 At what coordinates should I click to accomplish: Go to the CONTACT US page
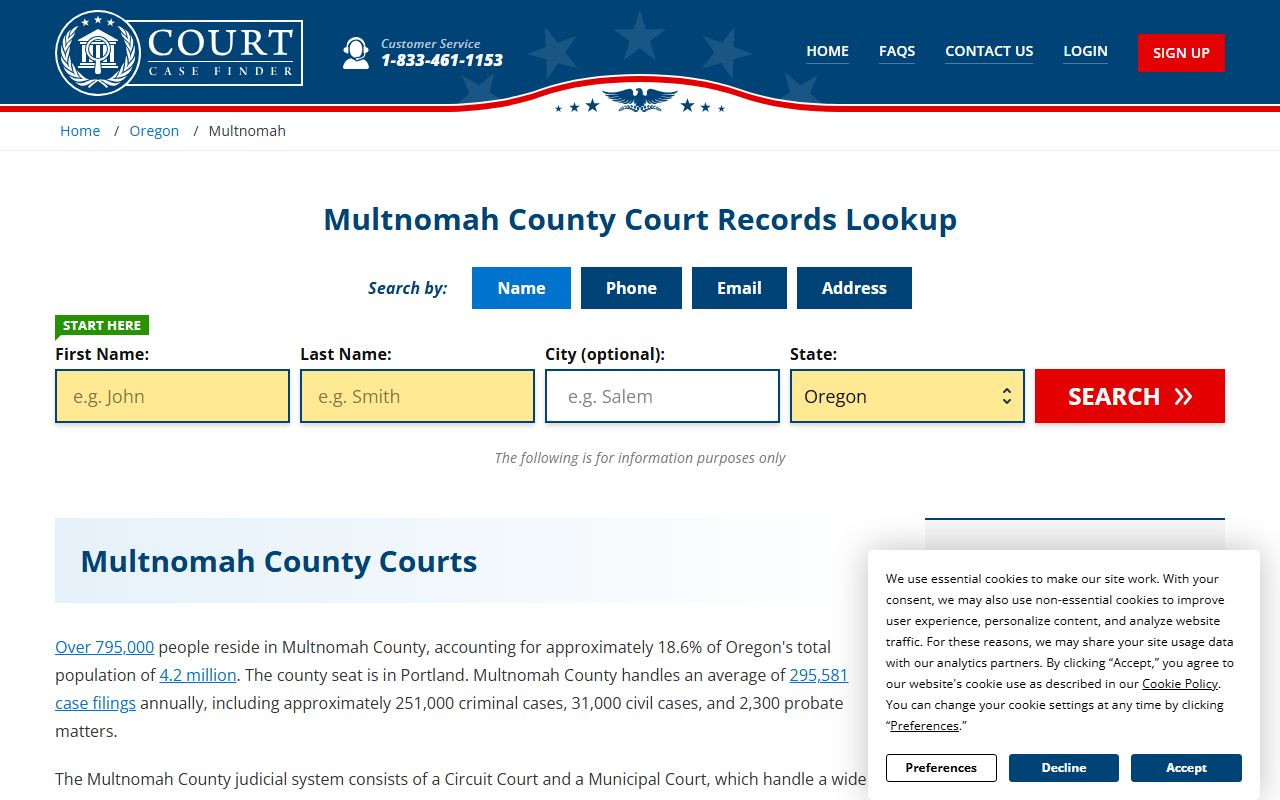(x=989, y=51)
